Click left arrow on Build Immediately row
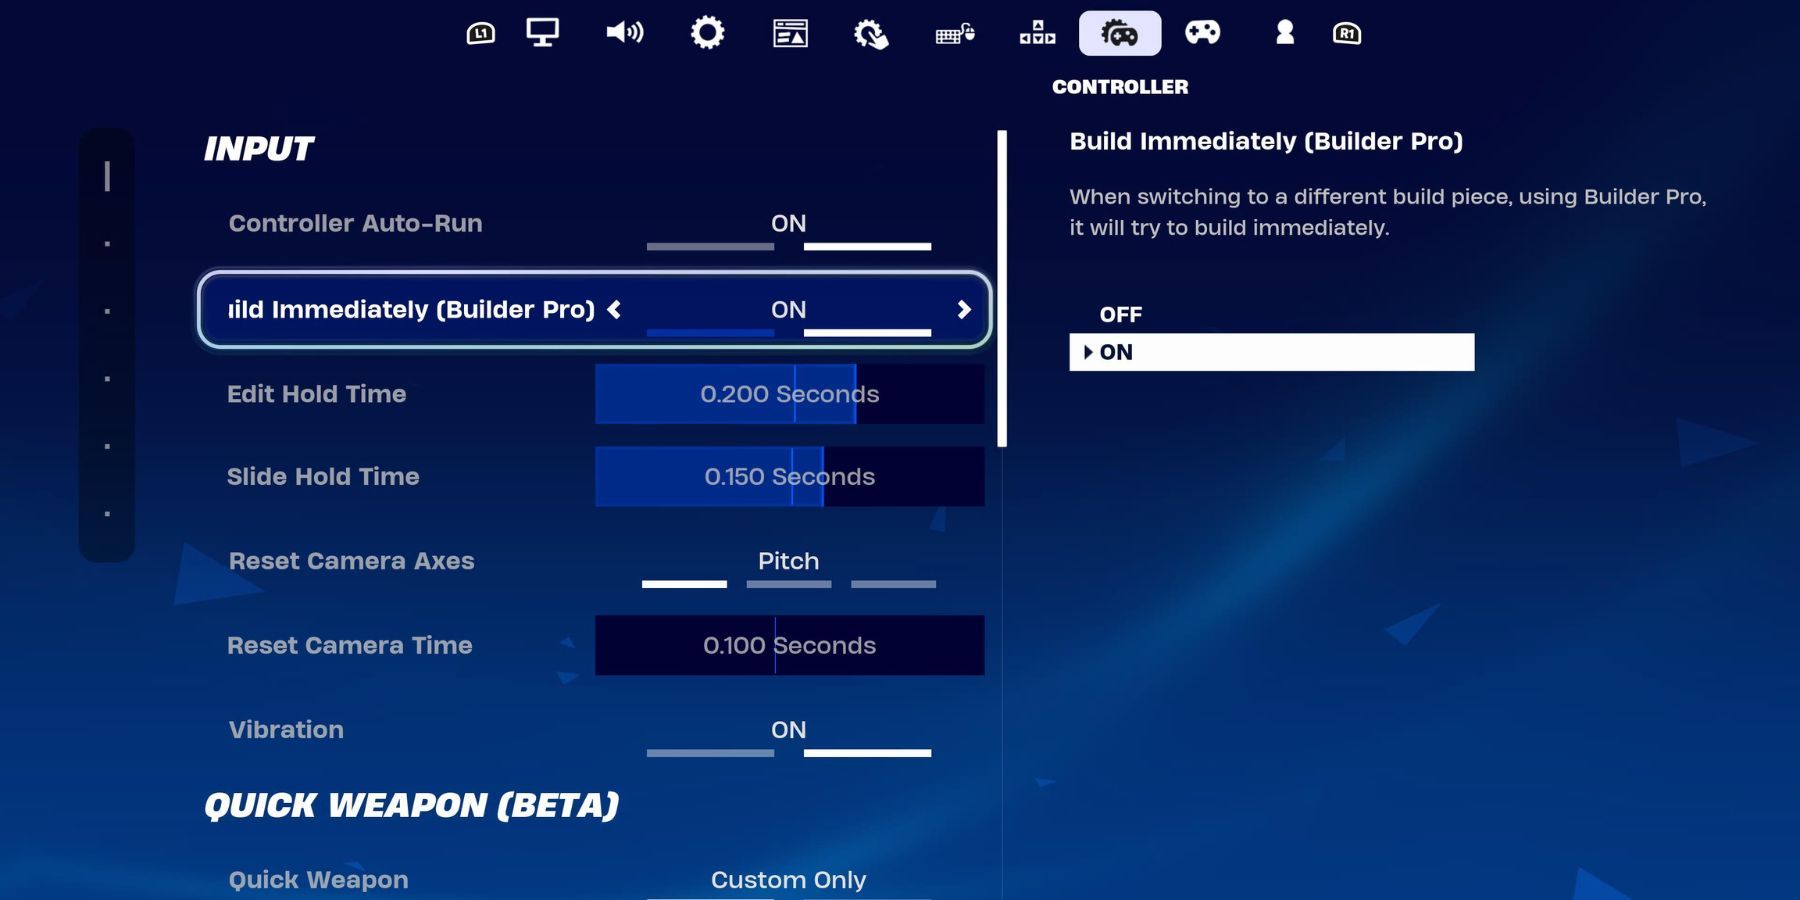This screenshot has height=900, width=1800. [614, 310]
